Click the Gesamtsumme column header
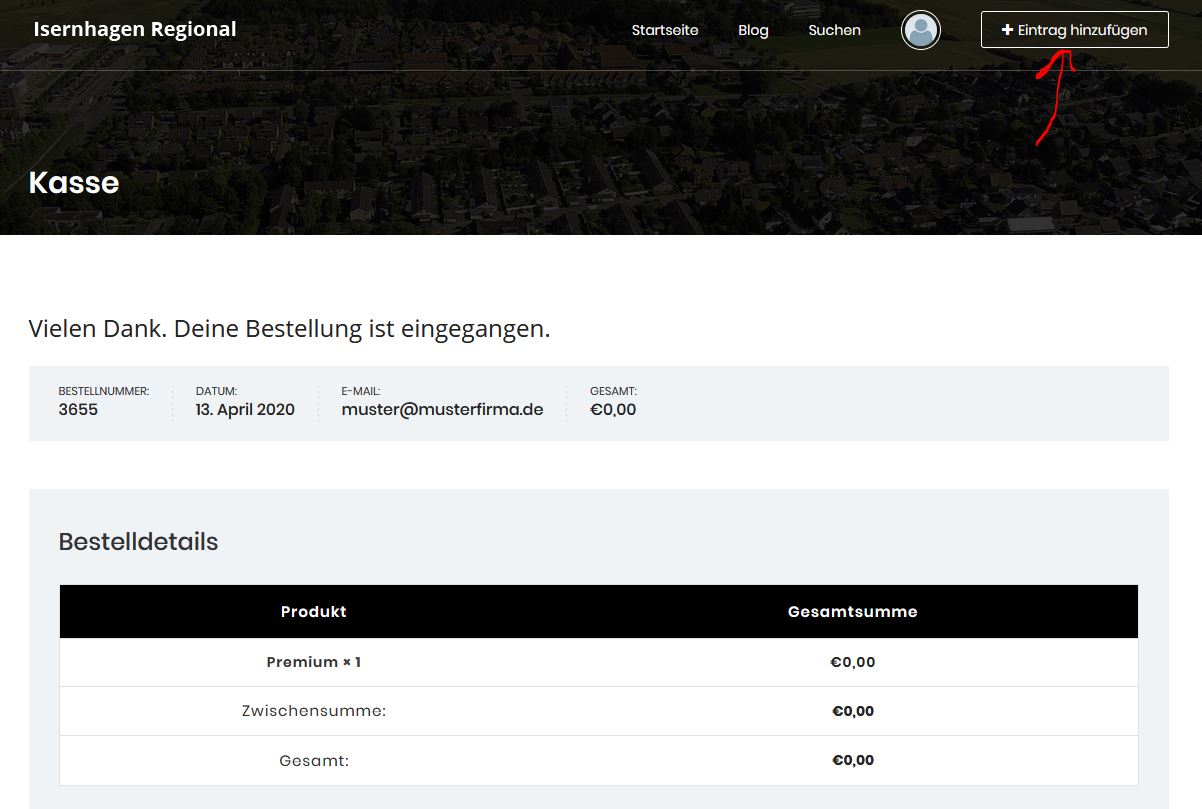The image size is (1202, 809). click(853, 611)
